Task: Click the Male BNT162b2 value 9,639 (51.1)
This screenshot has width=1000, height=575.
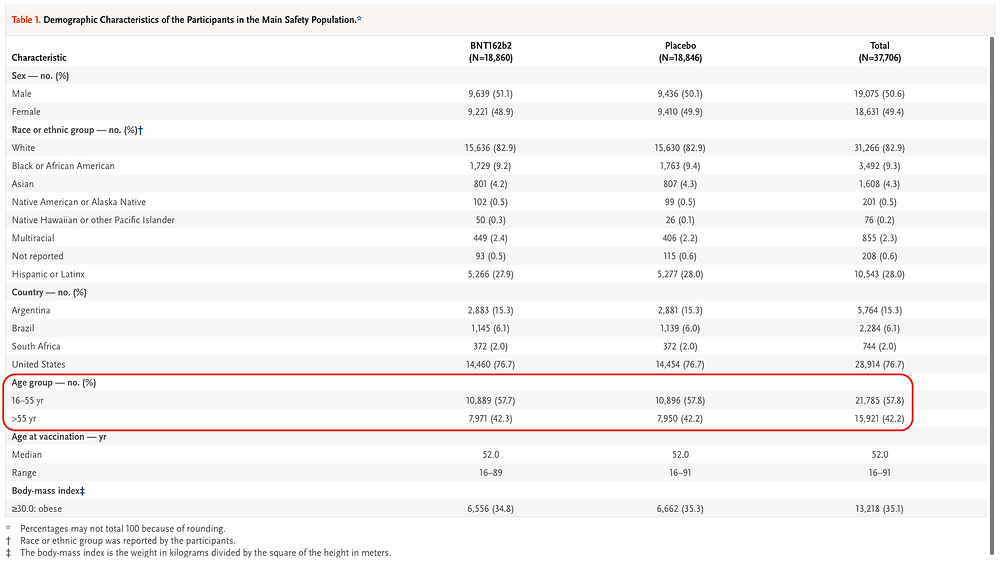Action: (490, 94)
